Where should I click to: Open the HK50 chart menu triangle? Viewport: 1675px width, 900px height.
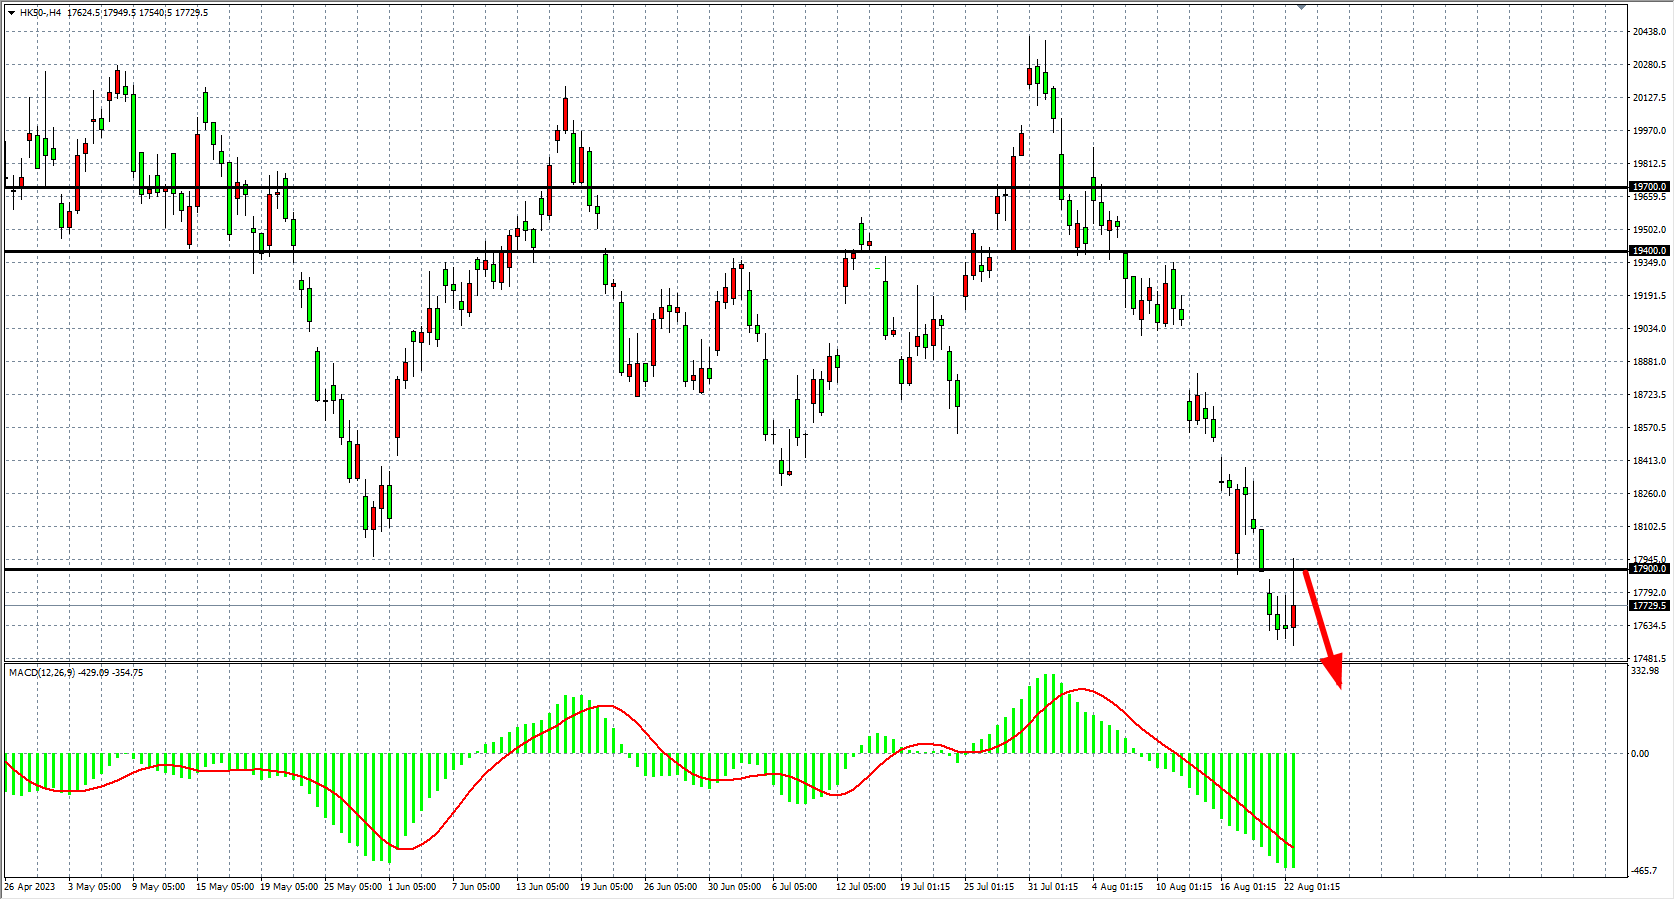(x=11, y=13)
